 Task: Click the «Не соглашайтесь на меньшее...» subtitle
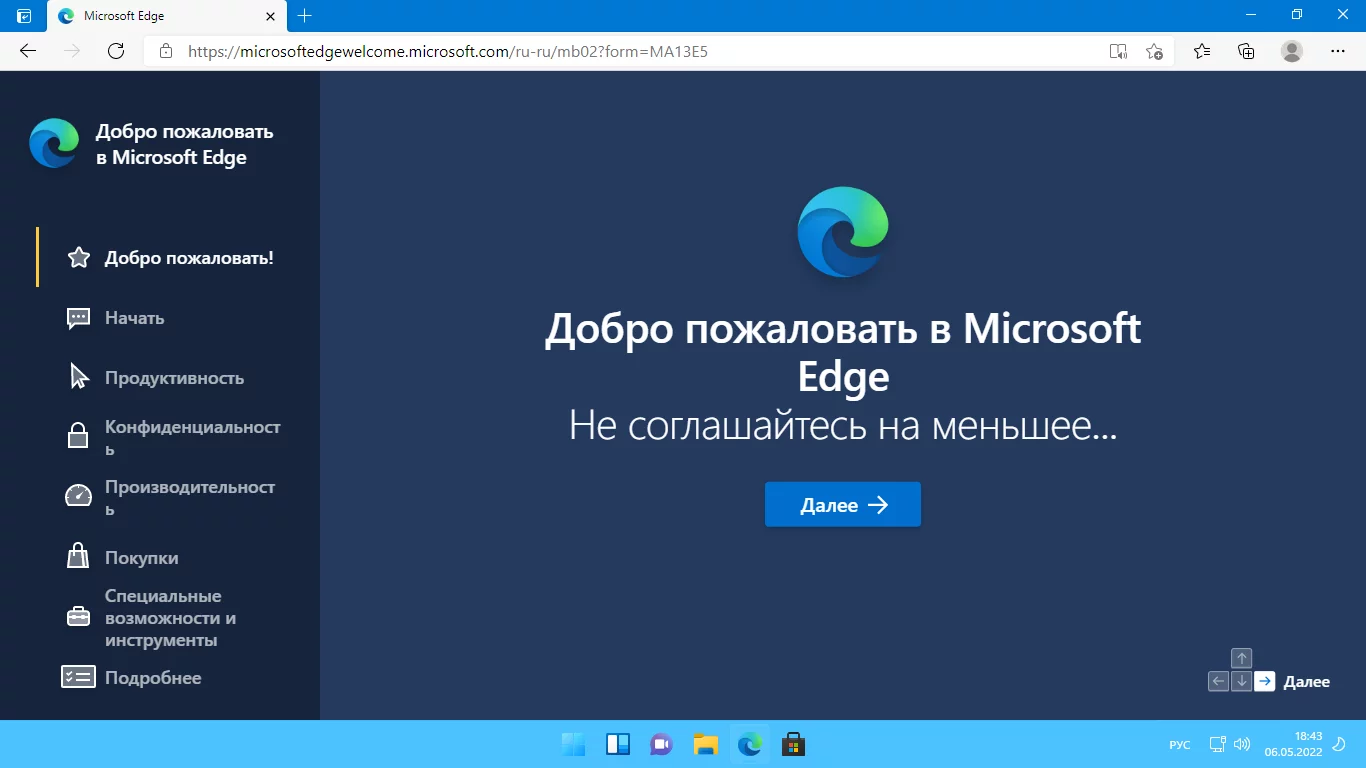pyautogui.click(x=843, y=427)
